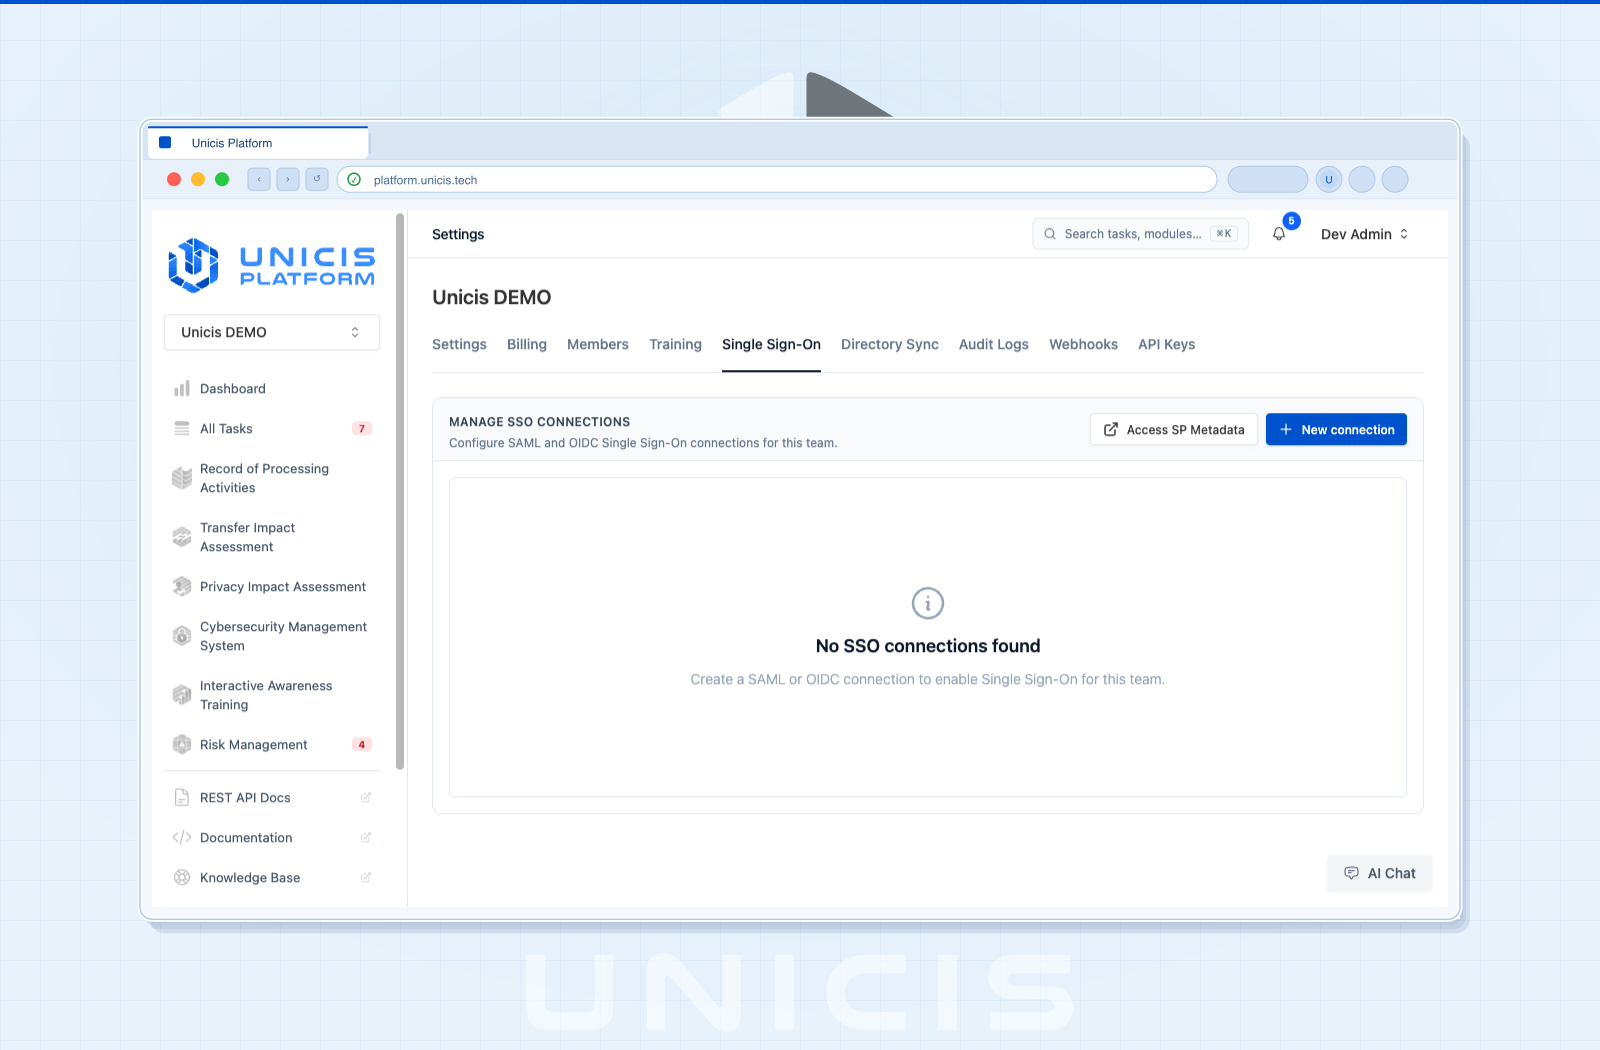1600x1050 pixels.
Task: Click the Risk Management count badge 4
Action: tap(362, 745)
